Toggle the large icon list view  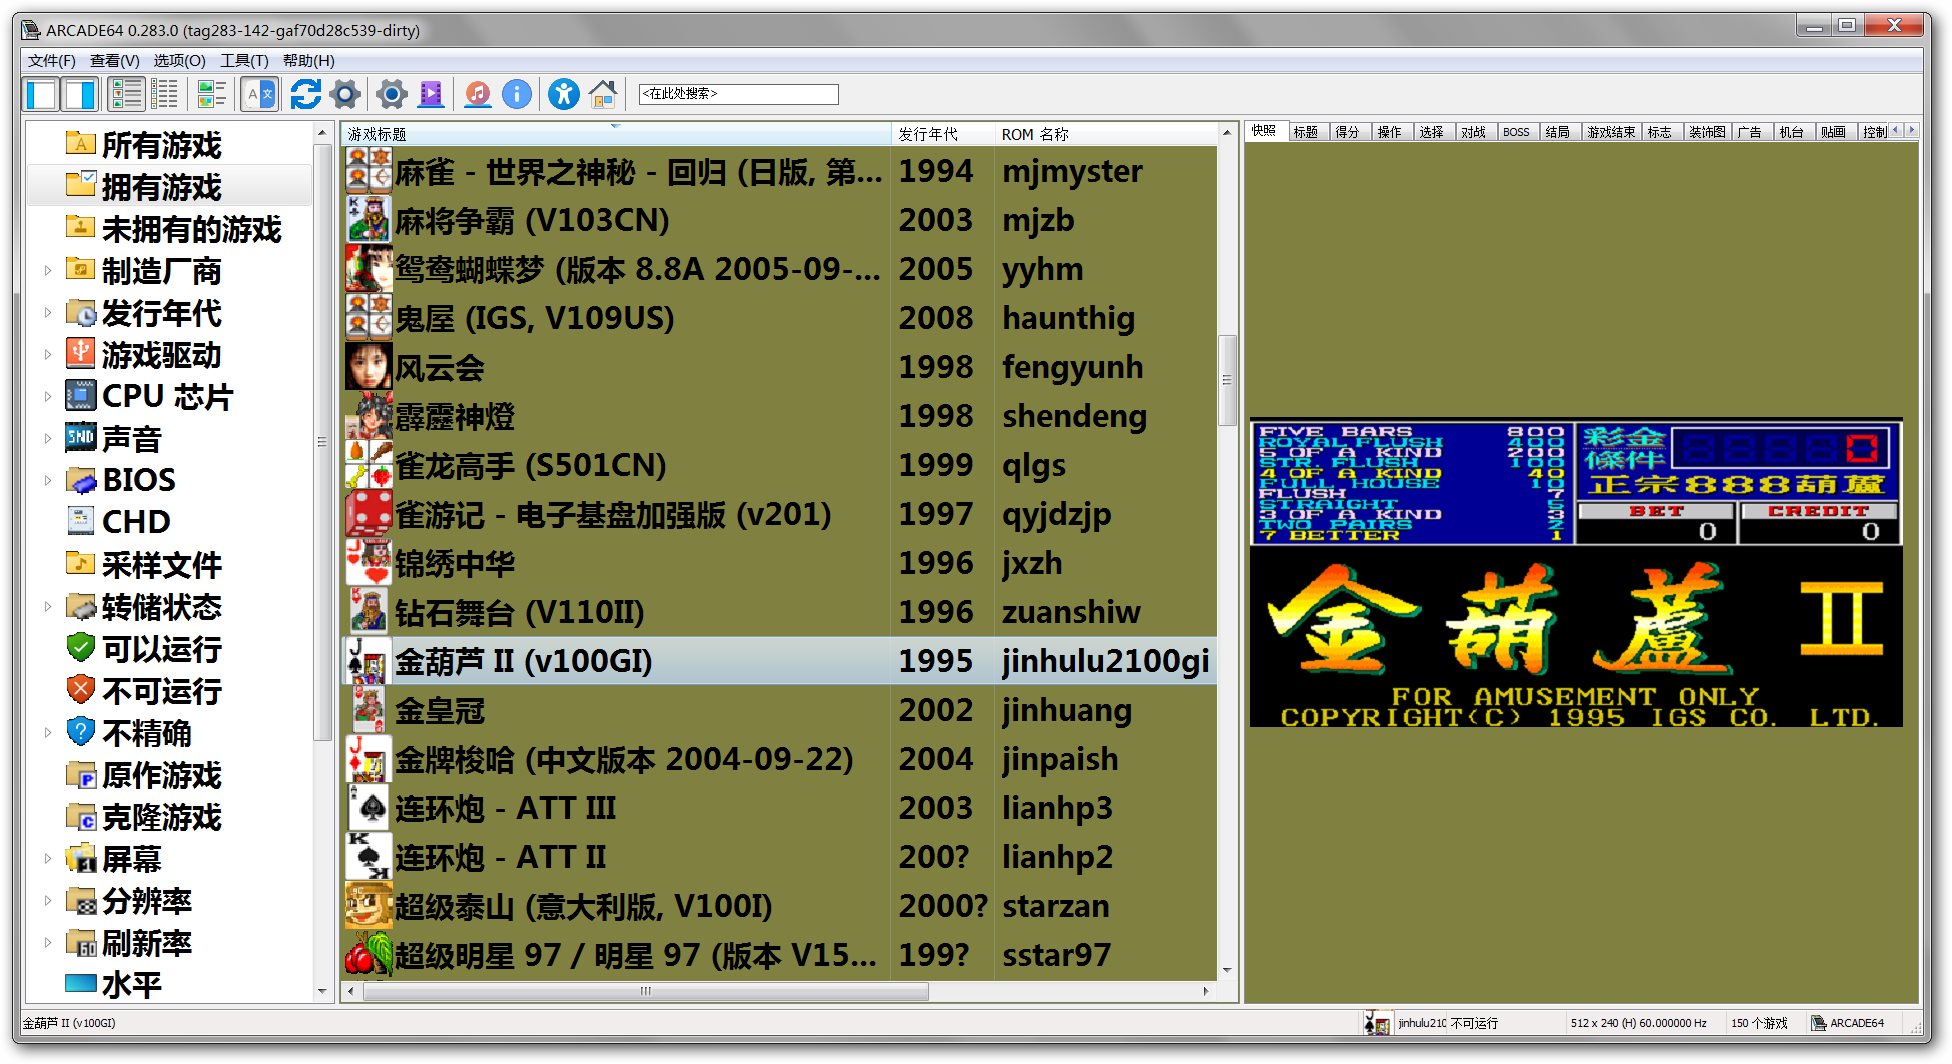pos(127,95)
